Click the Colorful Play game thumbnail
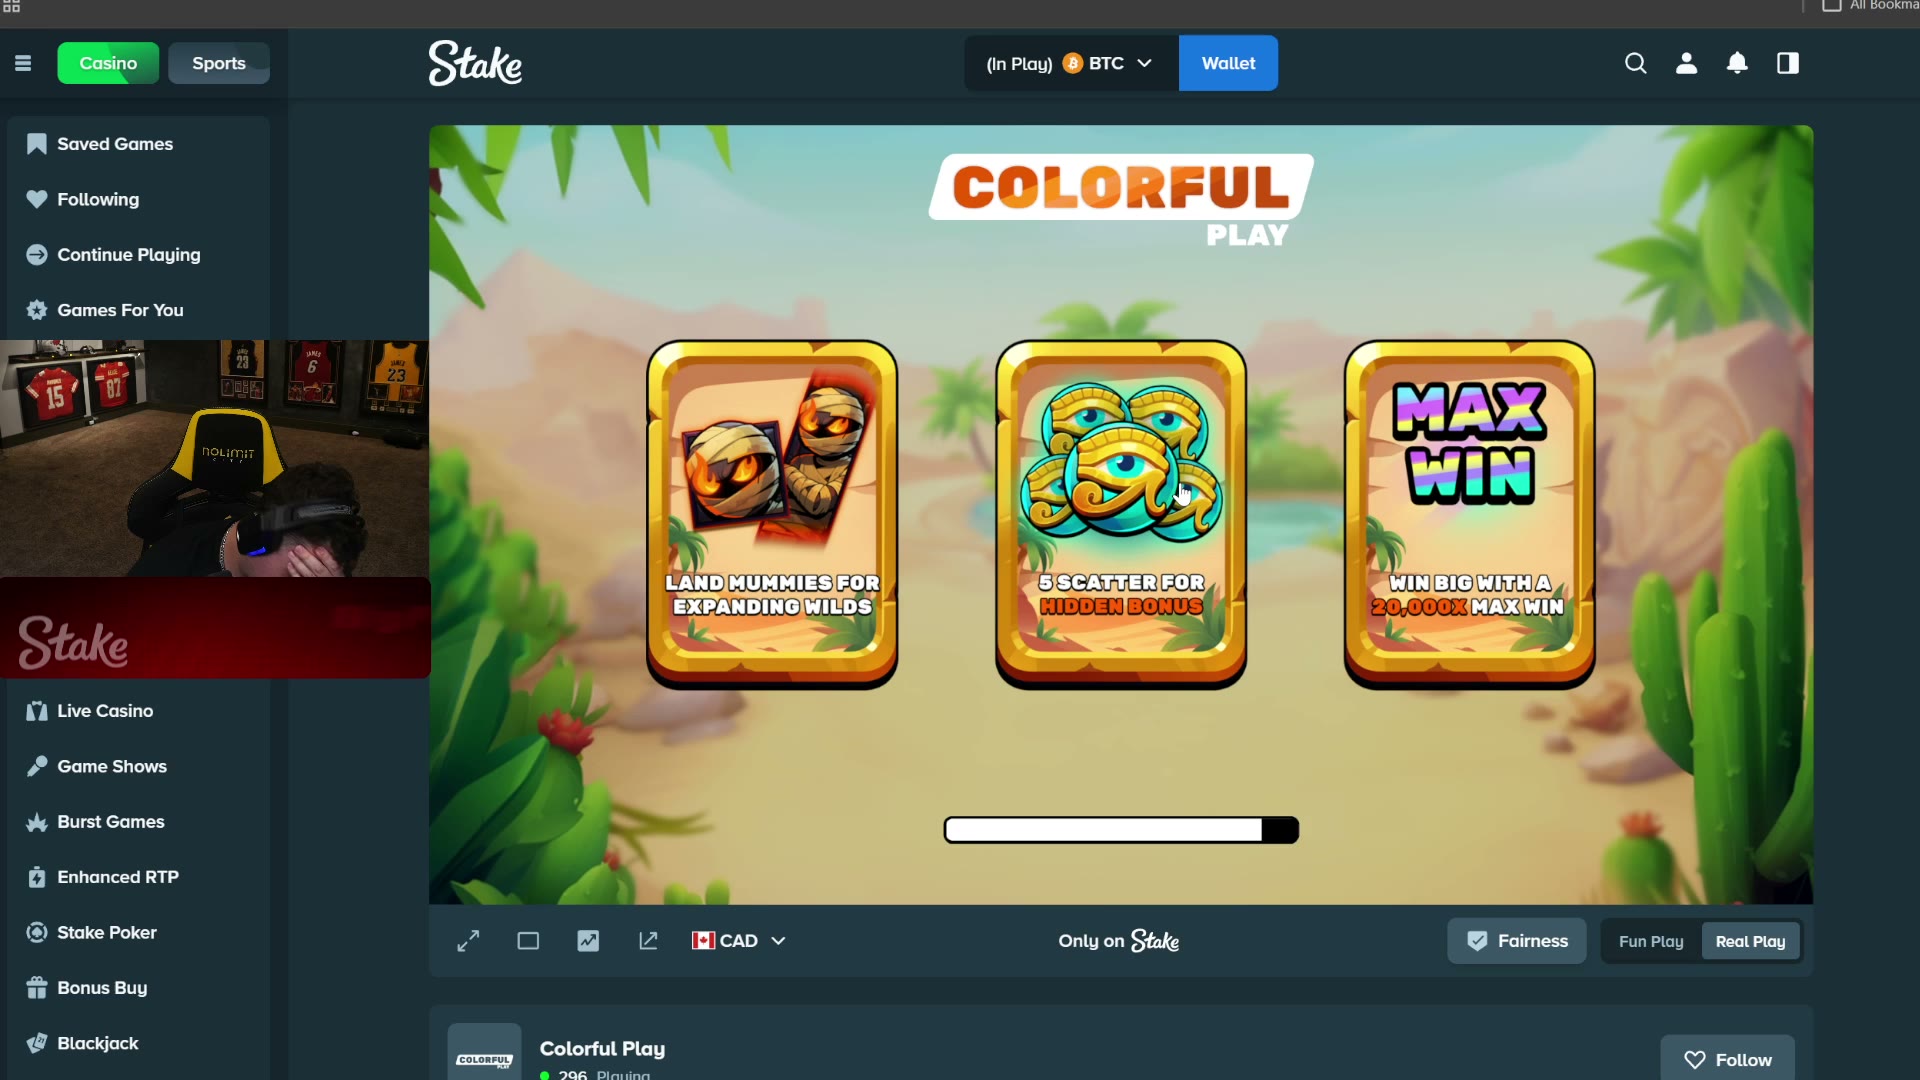This screenshot has height=1080, width=1920. [484, 1052]
